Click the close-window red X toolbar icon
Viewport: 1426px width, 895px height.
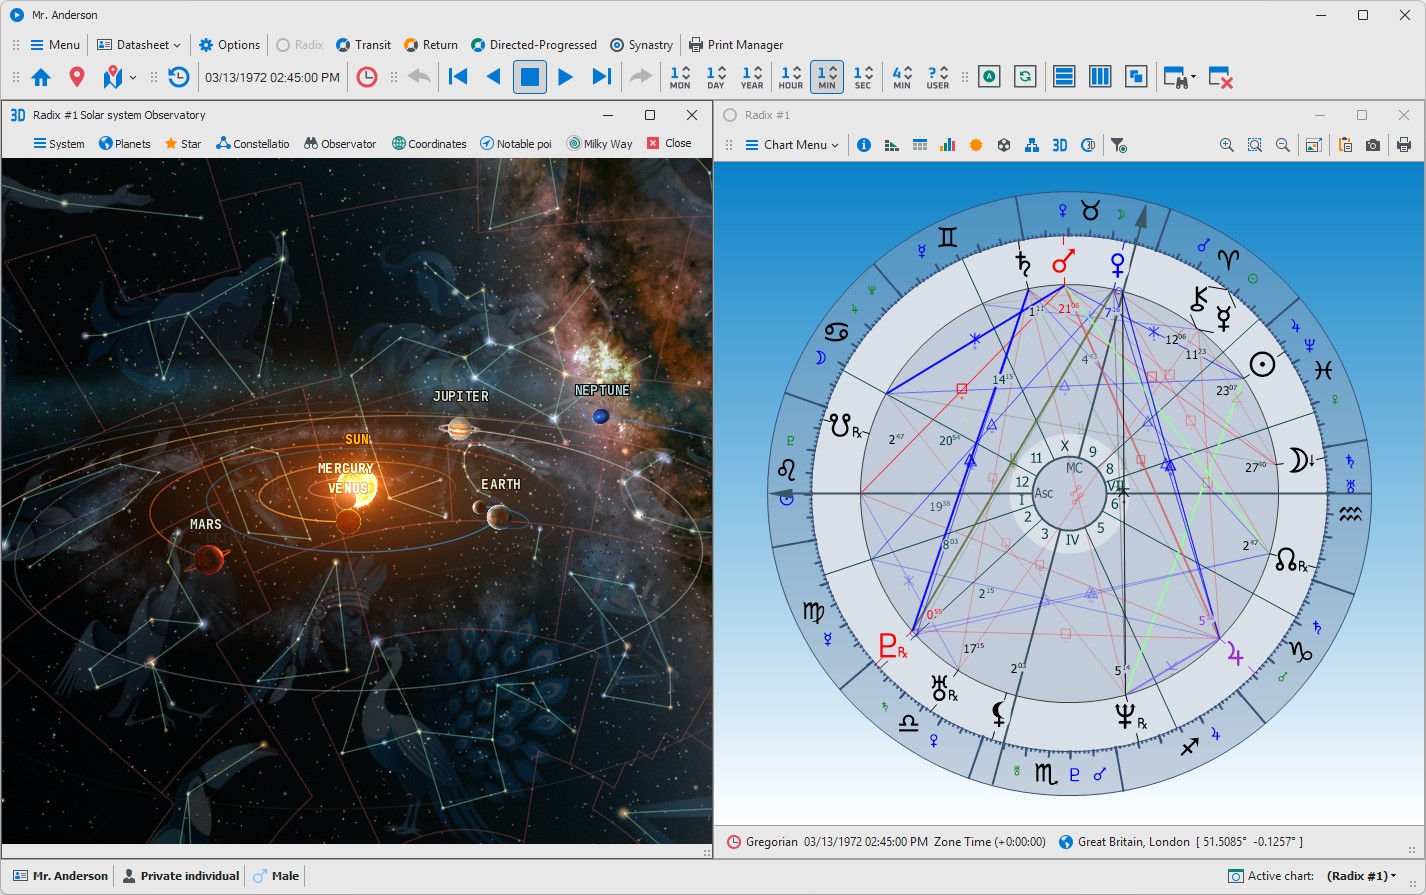tap(1220, 77)
